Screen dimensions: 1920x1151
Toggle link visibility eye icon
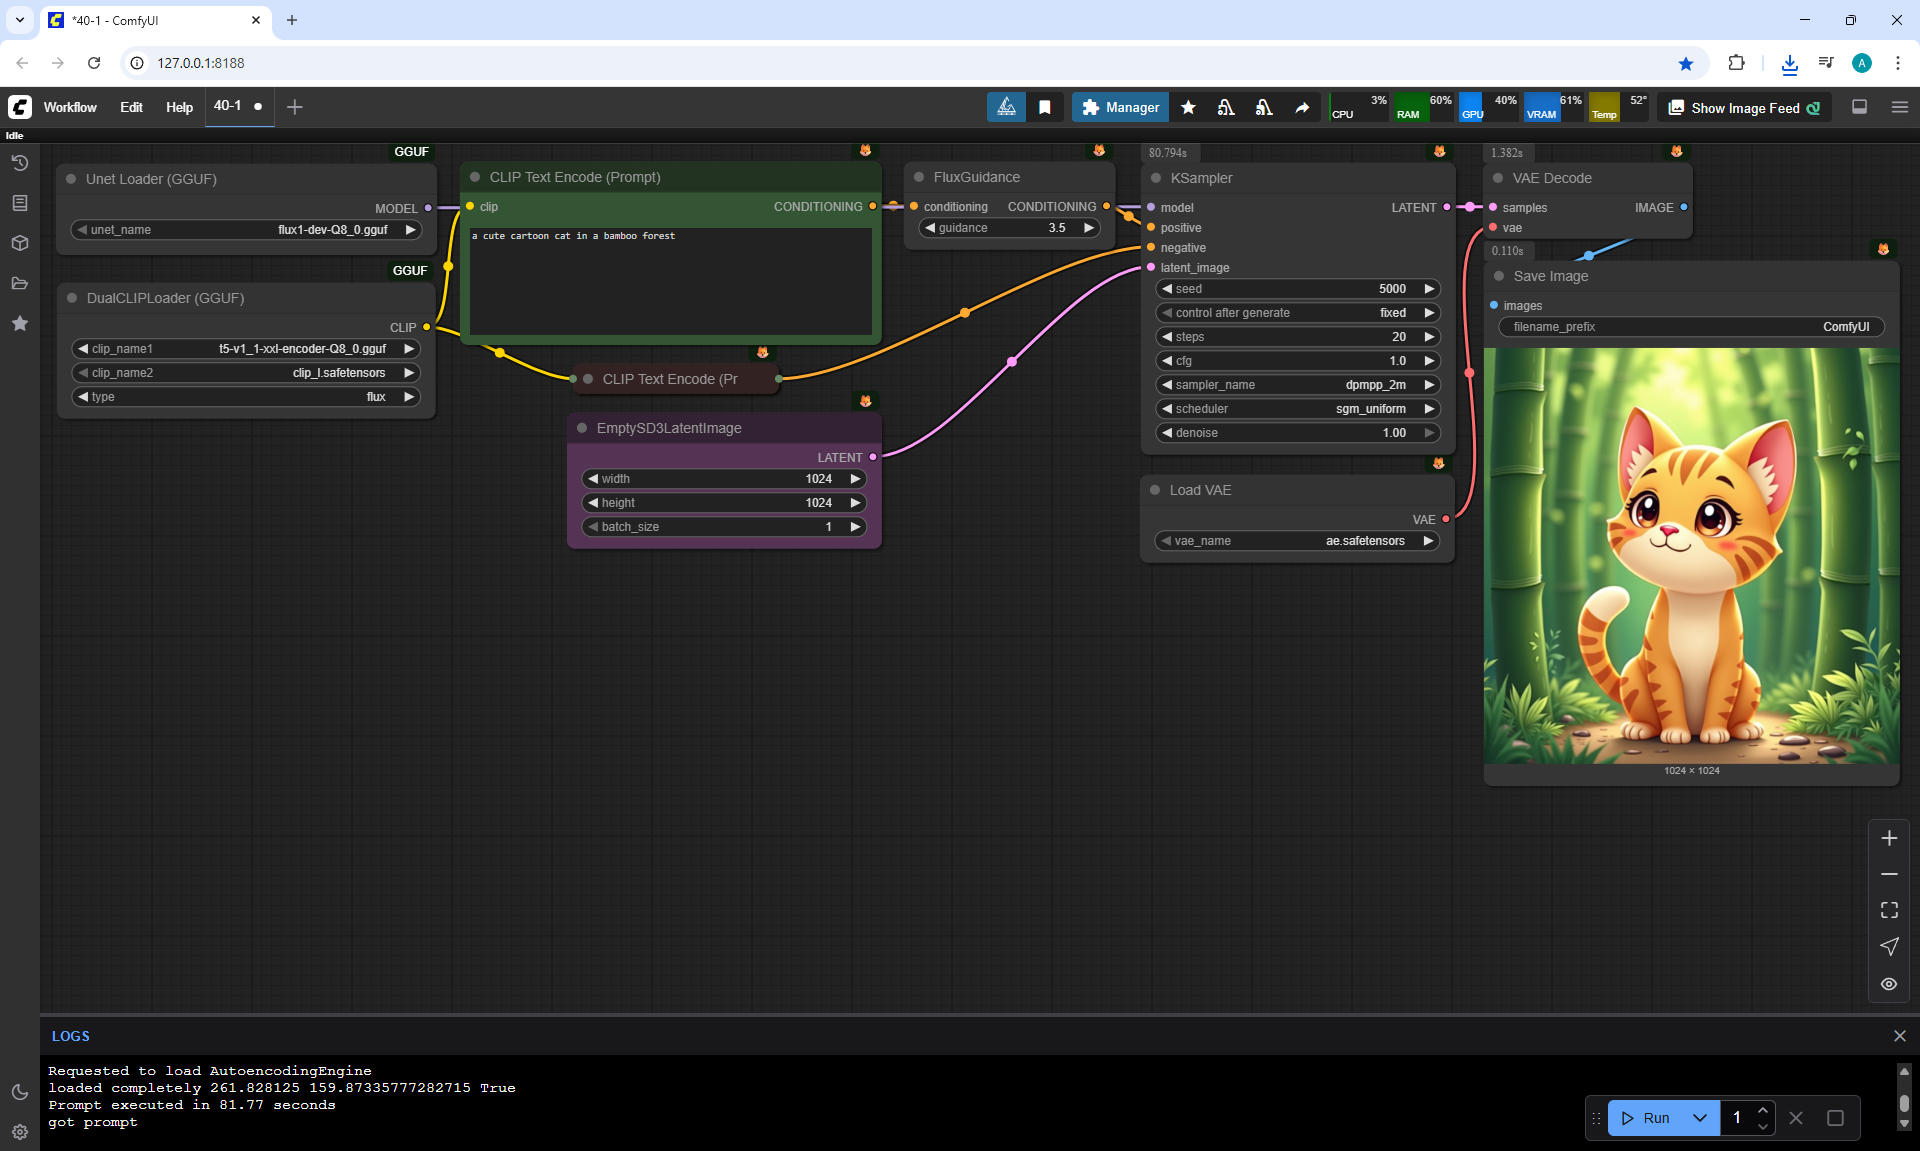point(1889,984)
